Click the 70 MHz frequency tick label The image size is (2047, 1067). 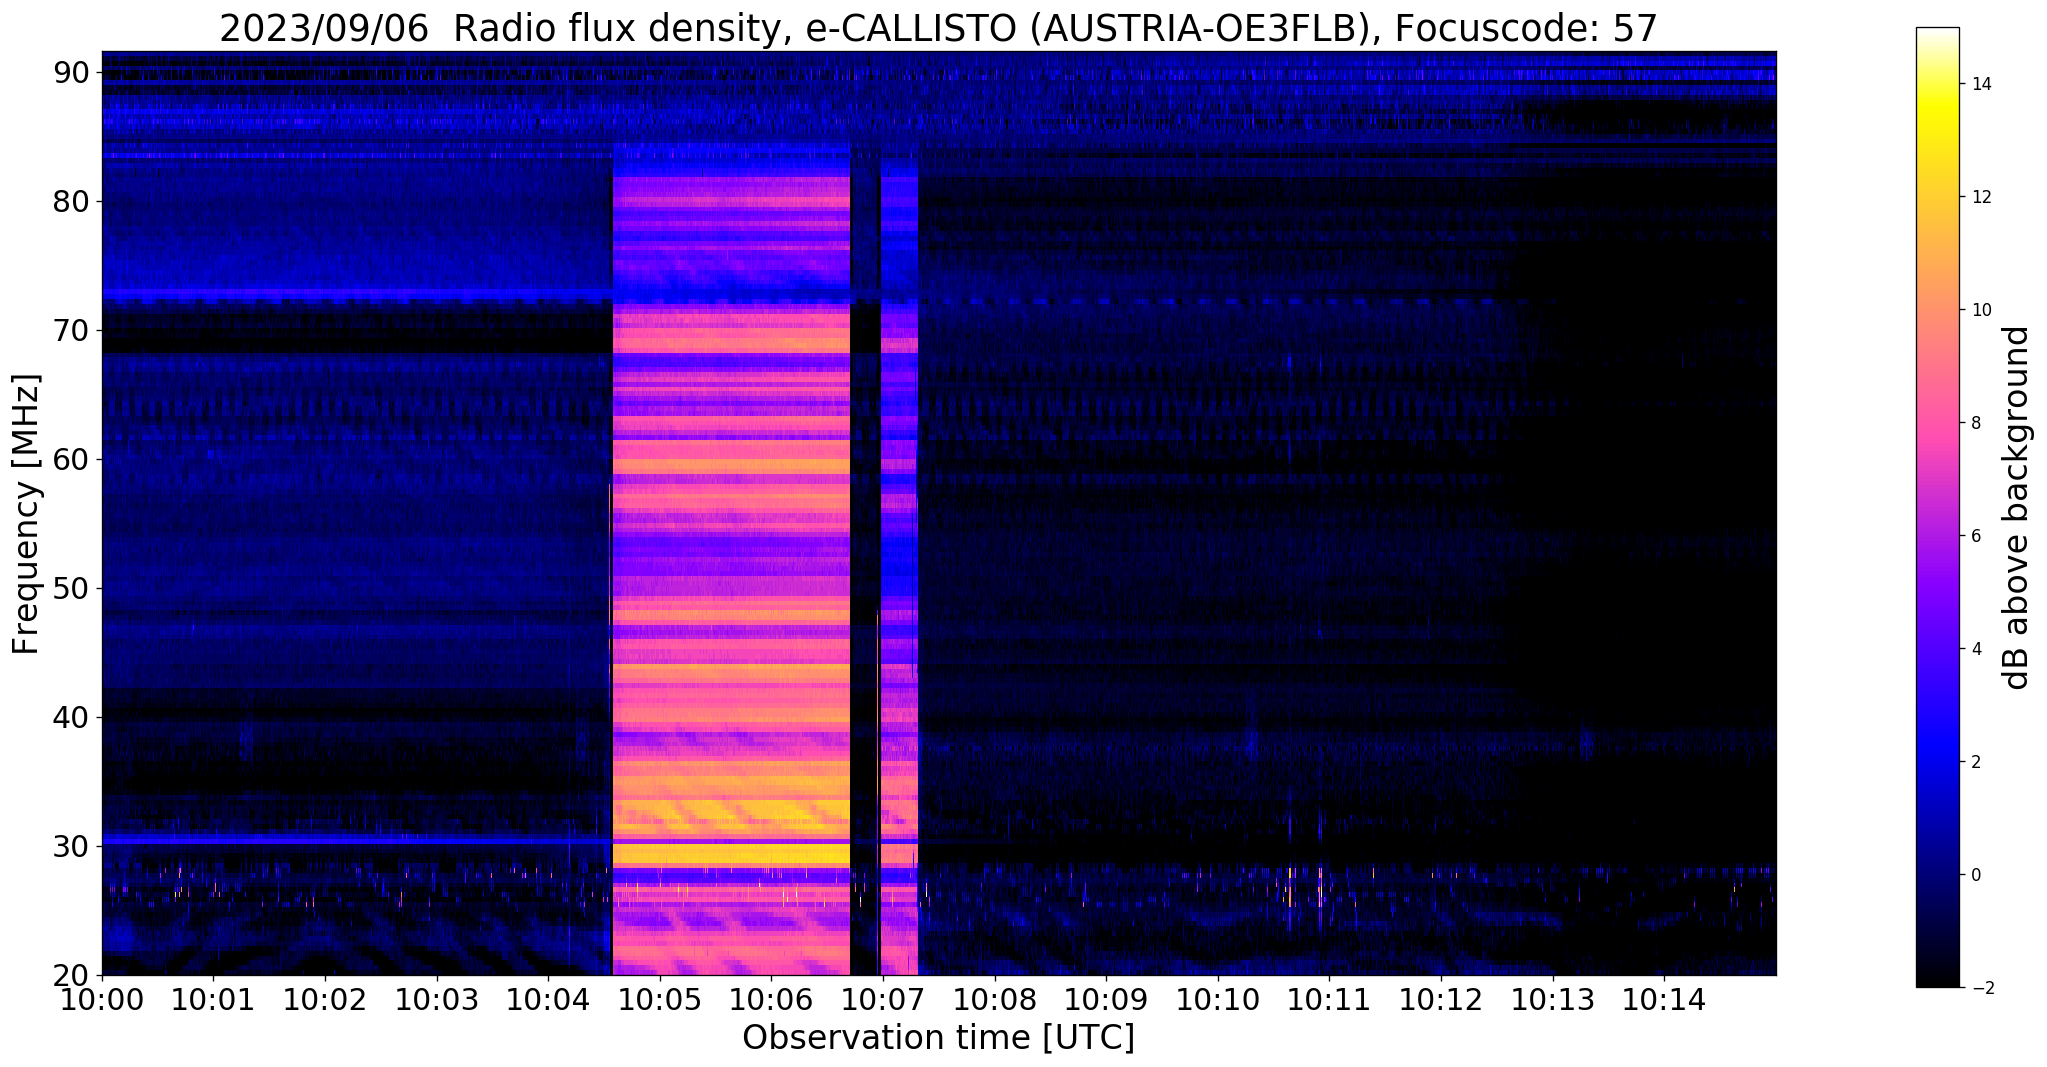tap(73, 331)
